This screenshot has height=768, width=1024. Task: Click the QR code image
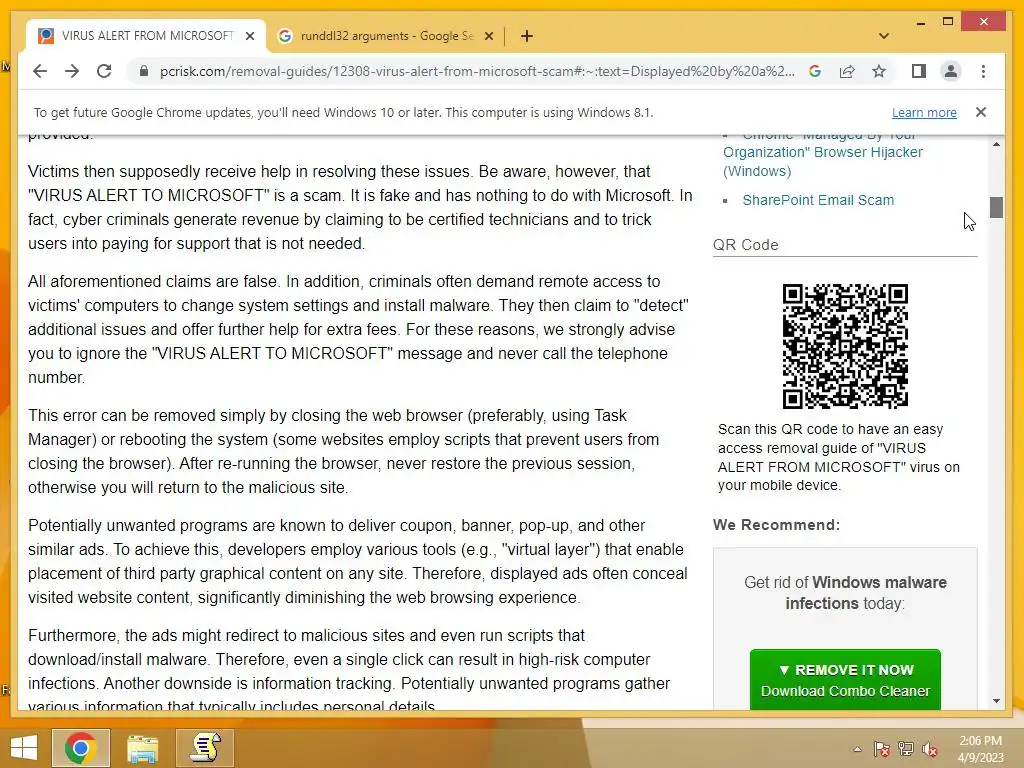(x=845, y=346)
